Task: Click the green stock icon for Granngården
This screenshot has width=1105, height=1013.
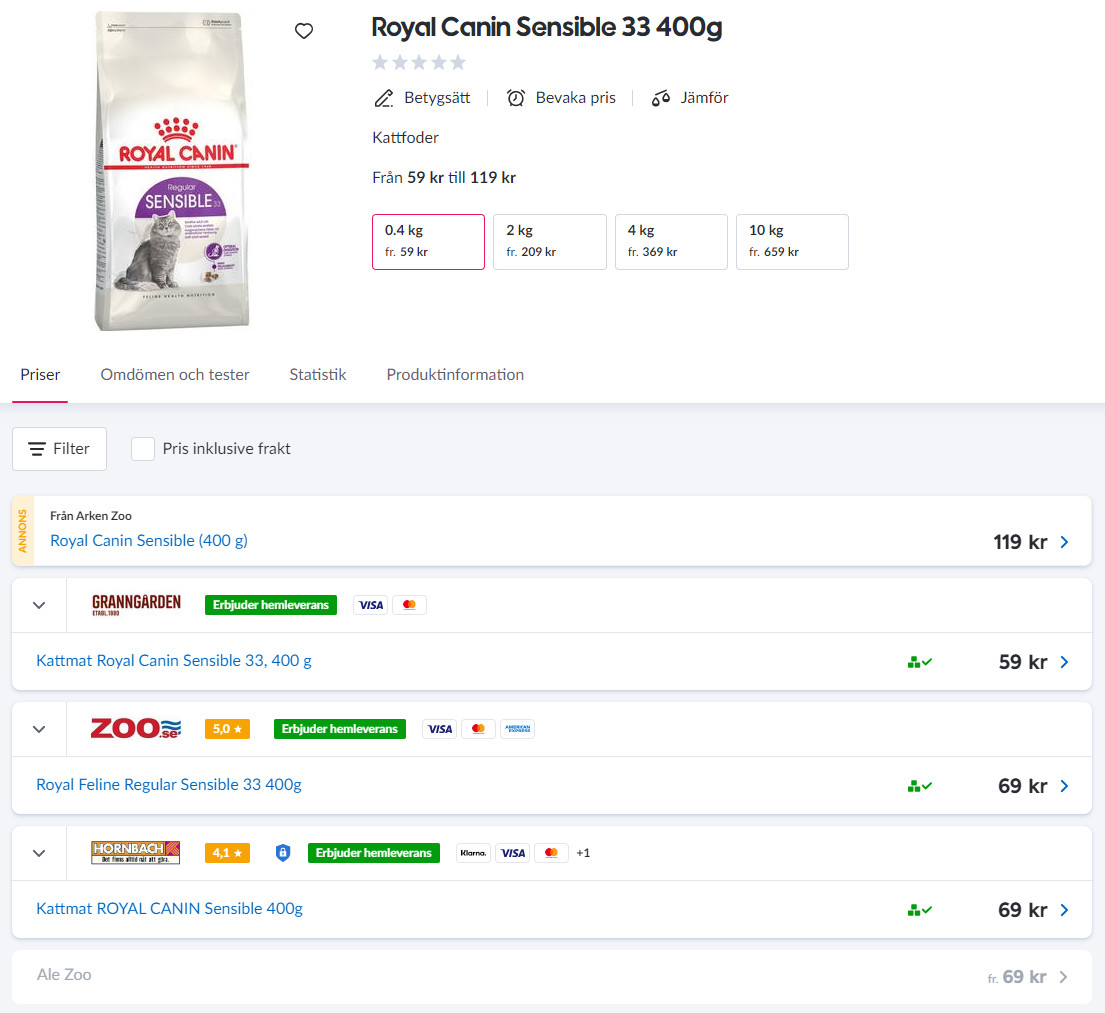Action: point(919,662)
